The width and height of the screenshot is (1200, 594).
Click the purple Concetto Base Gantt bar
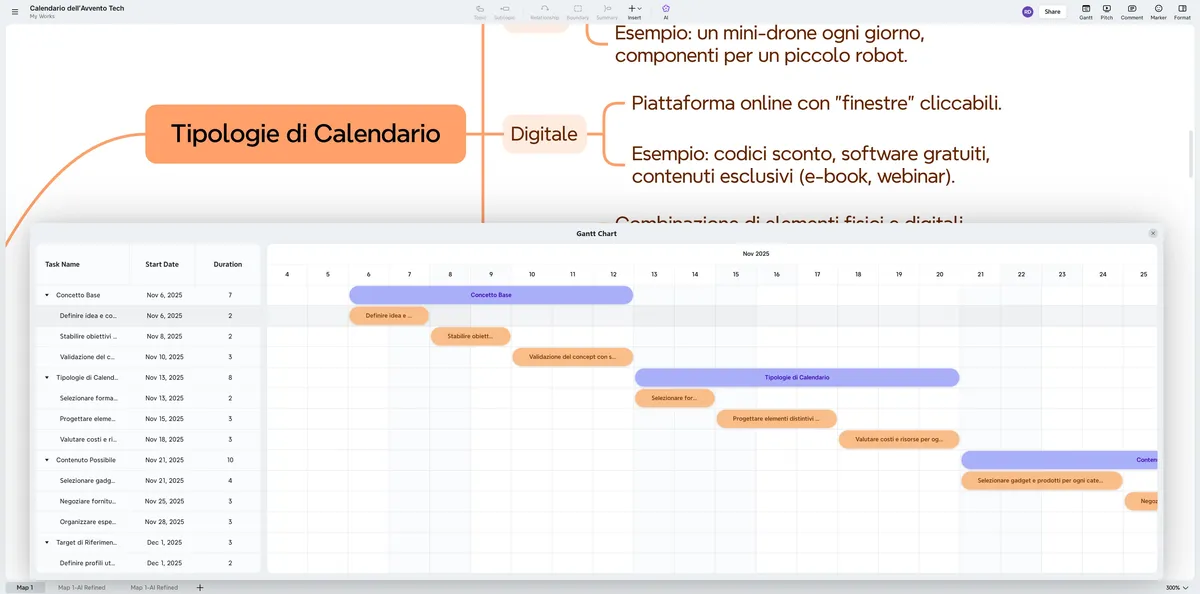coord(491,295)
